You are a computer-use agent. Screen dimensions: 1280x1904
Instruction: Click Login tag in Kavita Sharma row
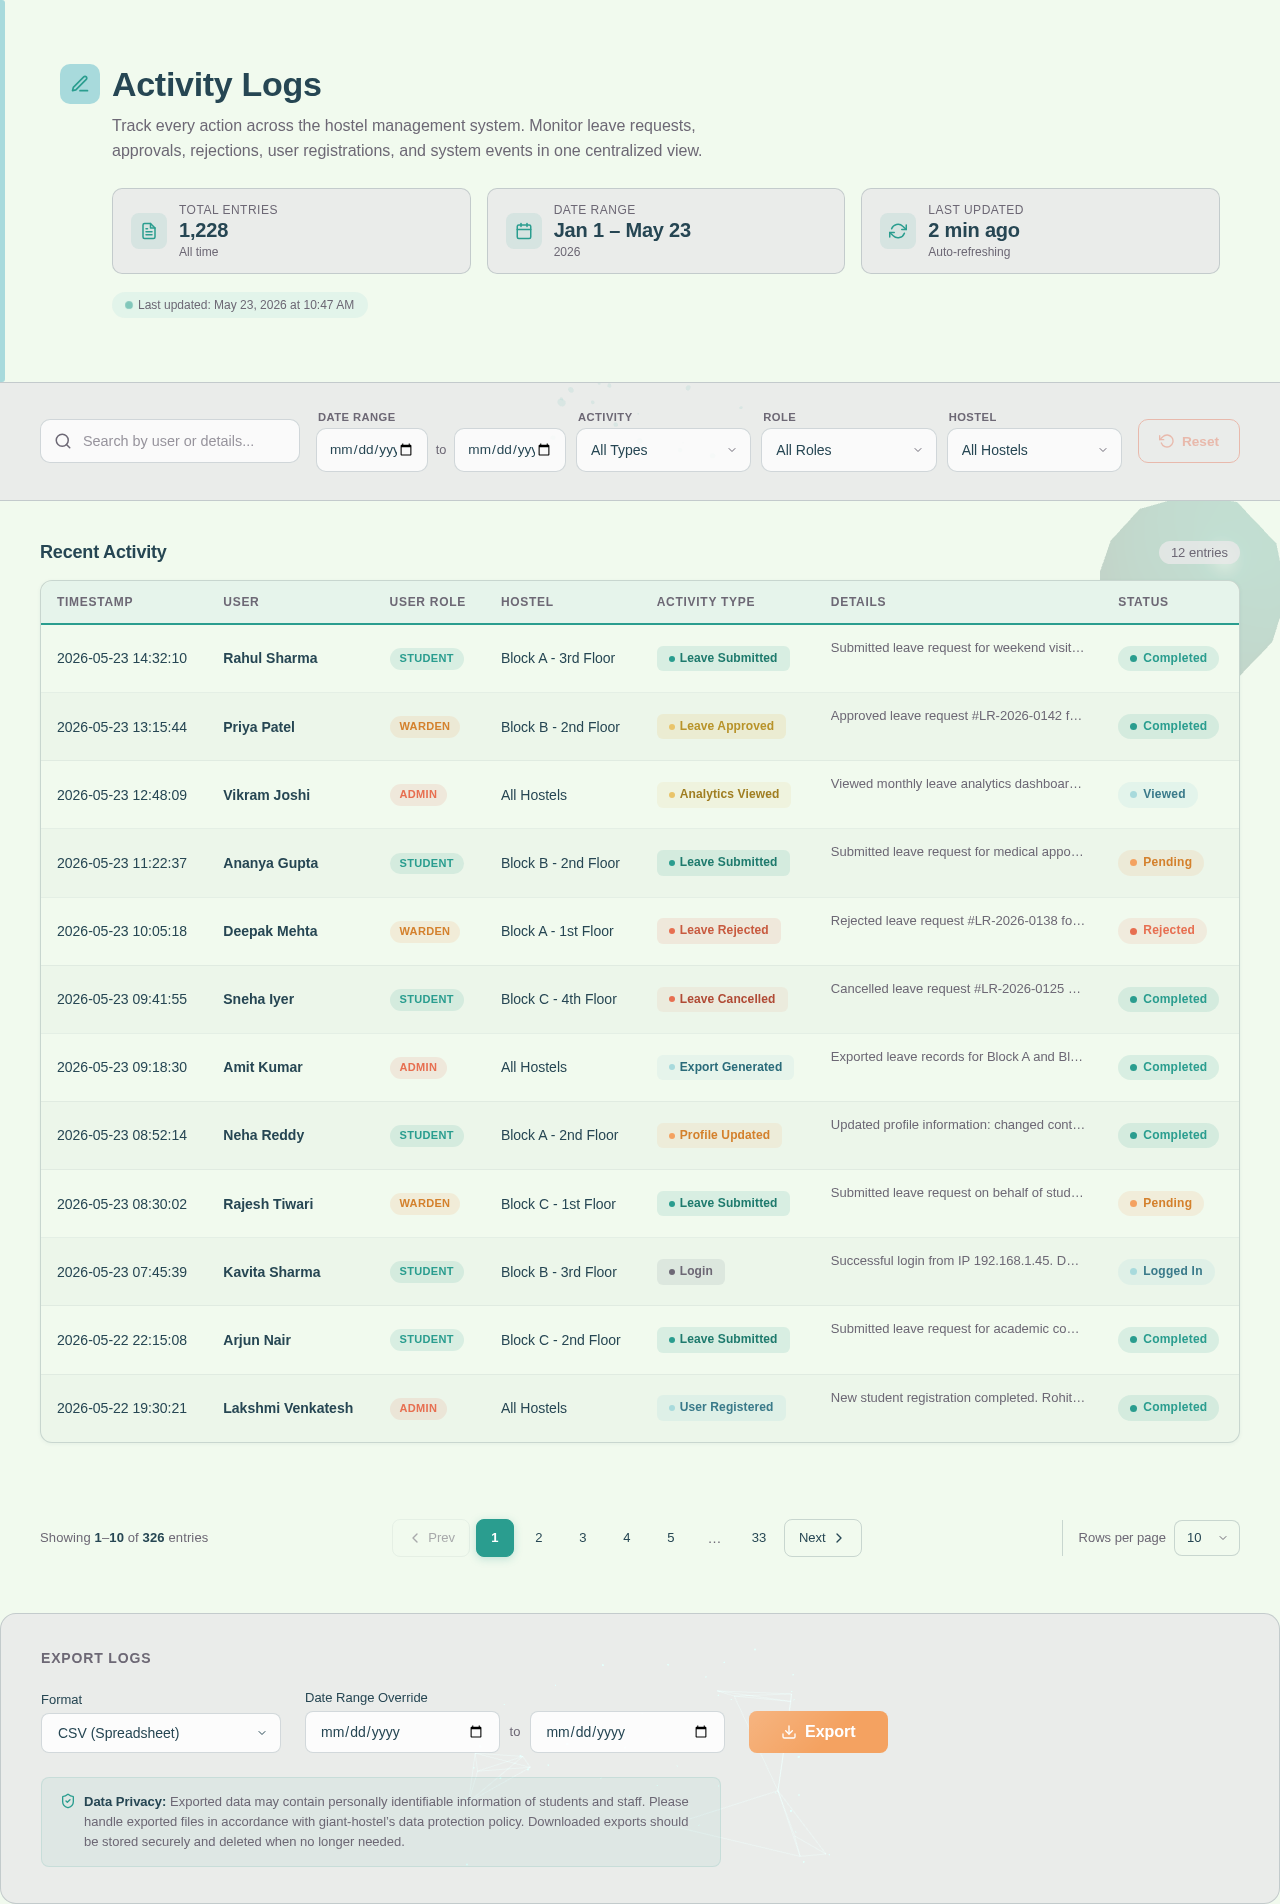click(x=691, y=1271)
